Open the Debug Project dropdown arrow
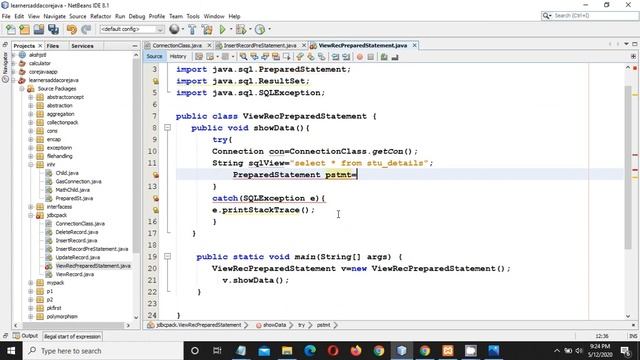The height and width of the screenshot is (360, 640). pos(250,29)
